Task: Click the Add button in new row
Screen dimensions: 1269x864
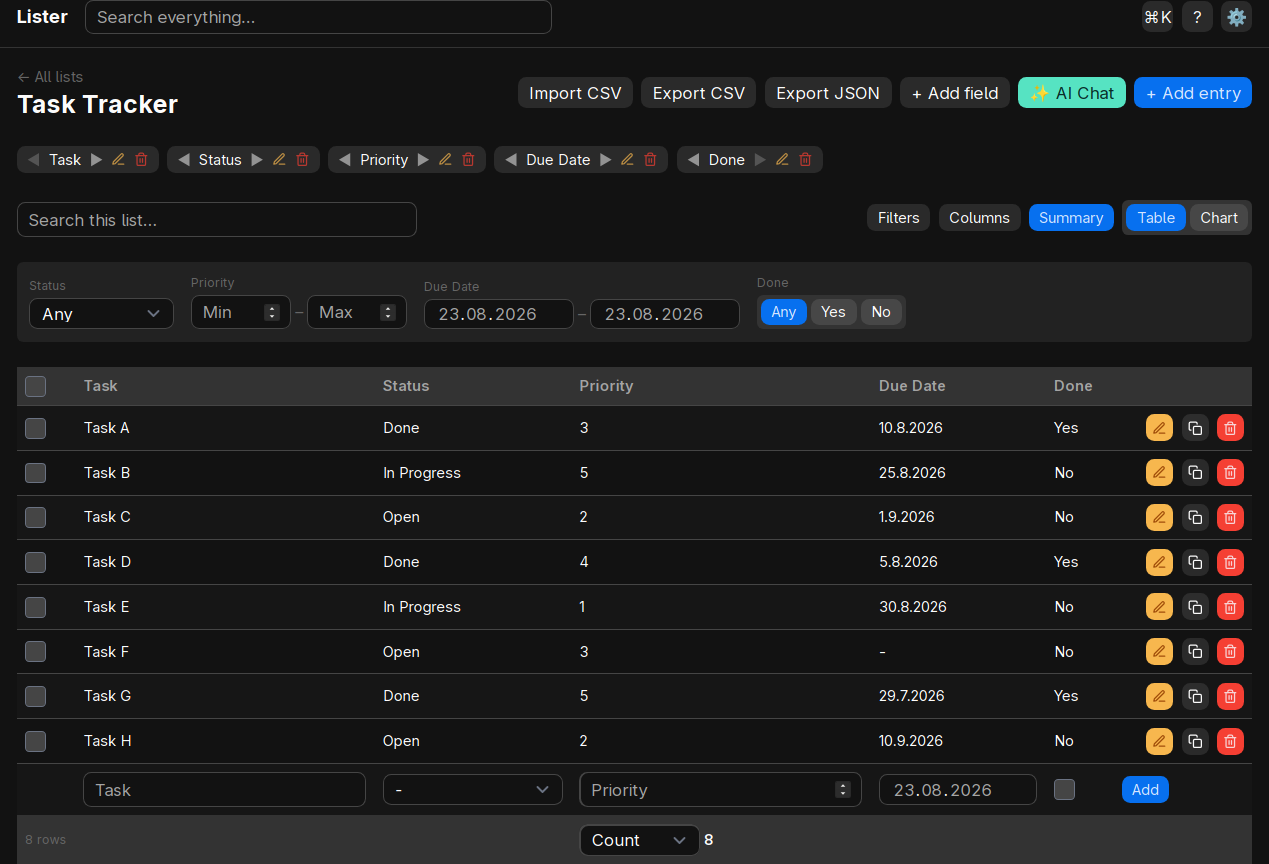Action: click(1145, 790)
